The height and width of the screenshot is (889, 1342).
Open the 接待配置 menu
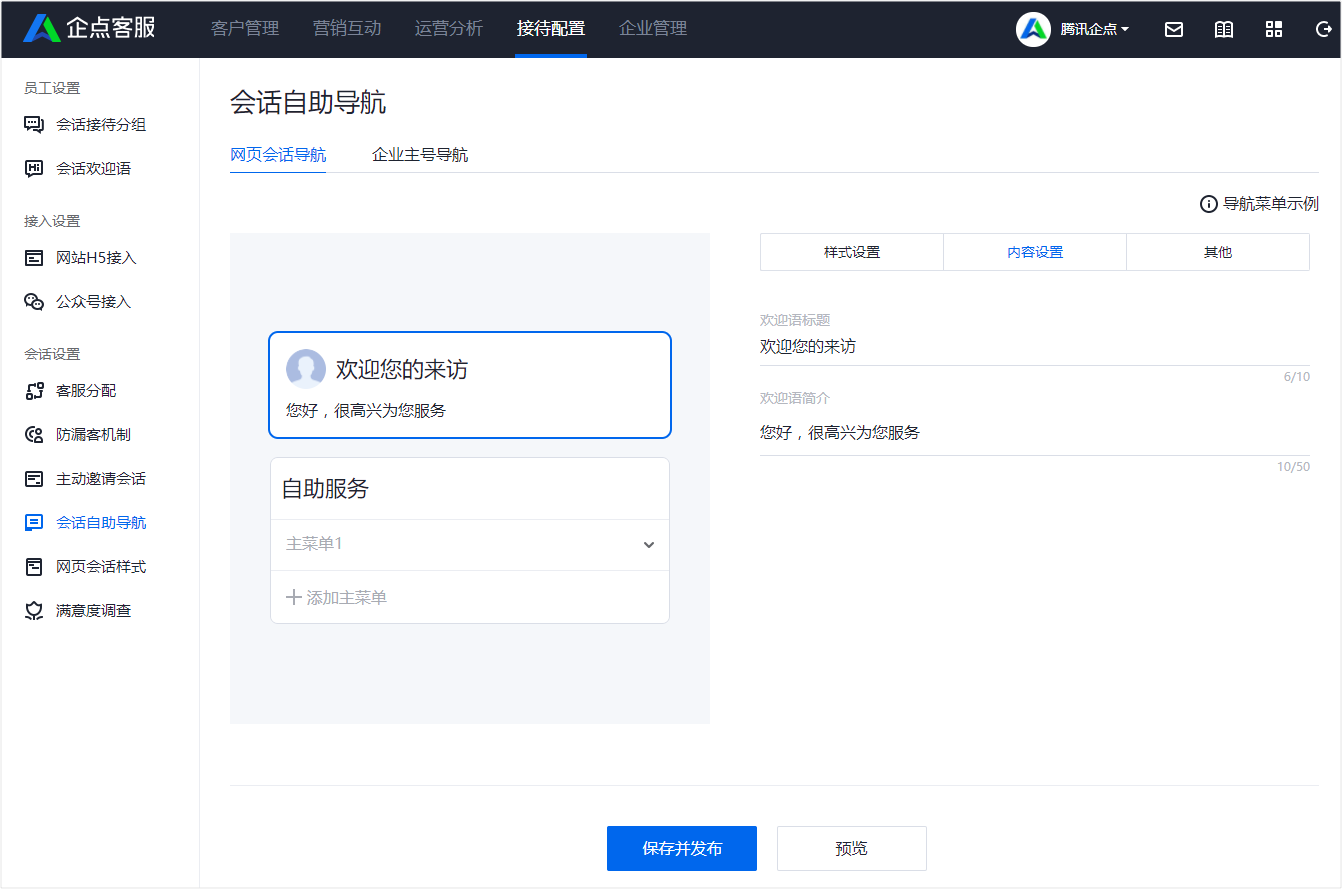(x=551, y=28)
